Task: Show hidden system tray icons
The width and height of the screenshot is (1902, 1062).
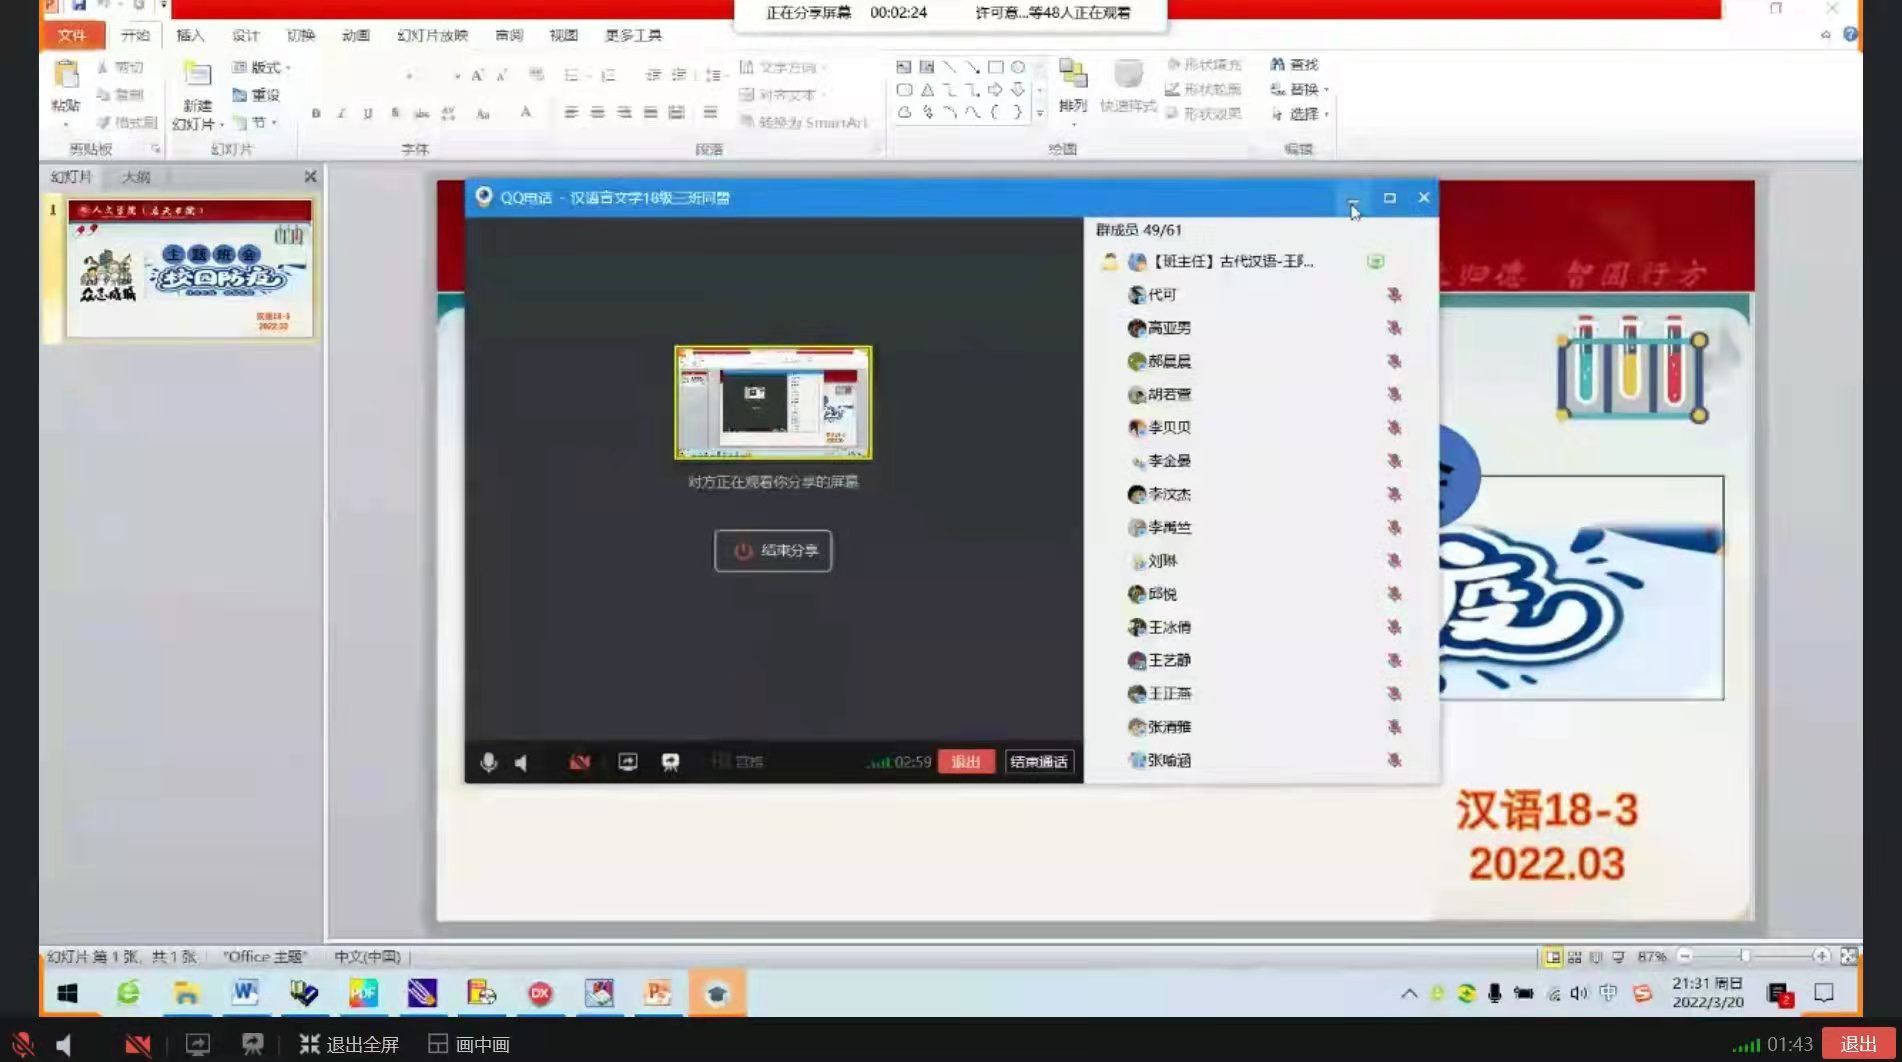Action: (x=1408, y=993)
